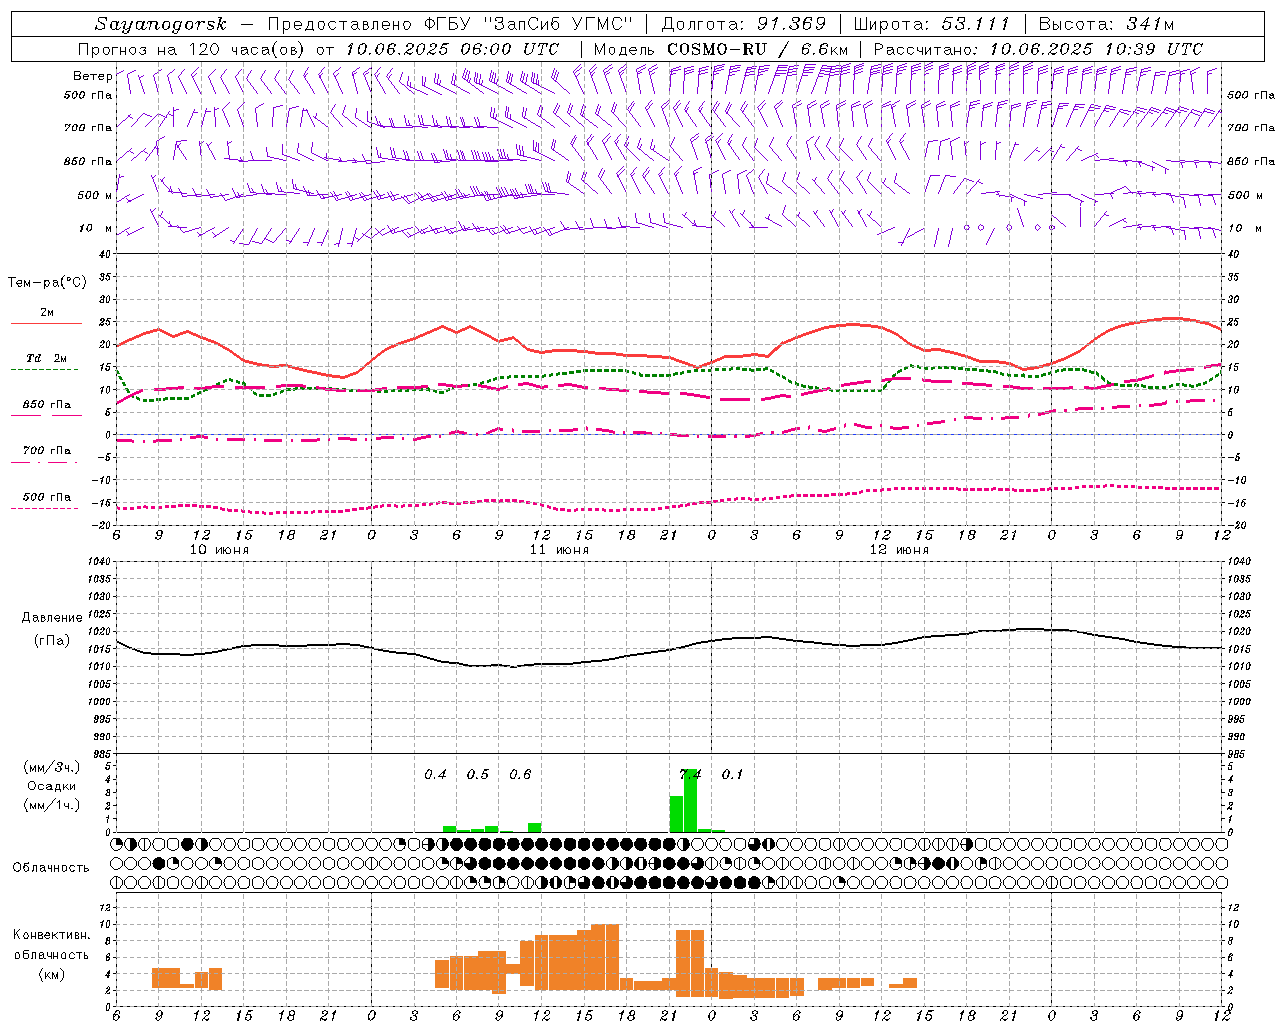The height and width of the screenshot is (1024, 1280).
Task: Click the "10 июня" date label
Action: tap(219, 550)
